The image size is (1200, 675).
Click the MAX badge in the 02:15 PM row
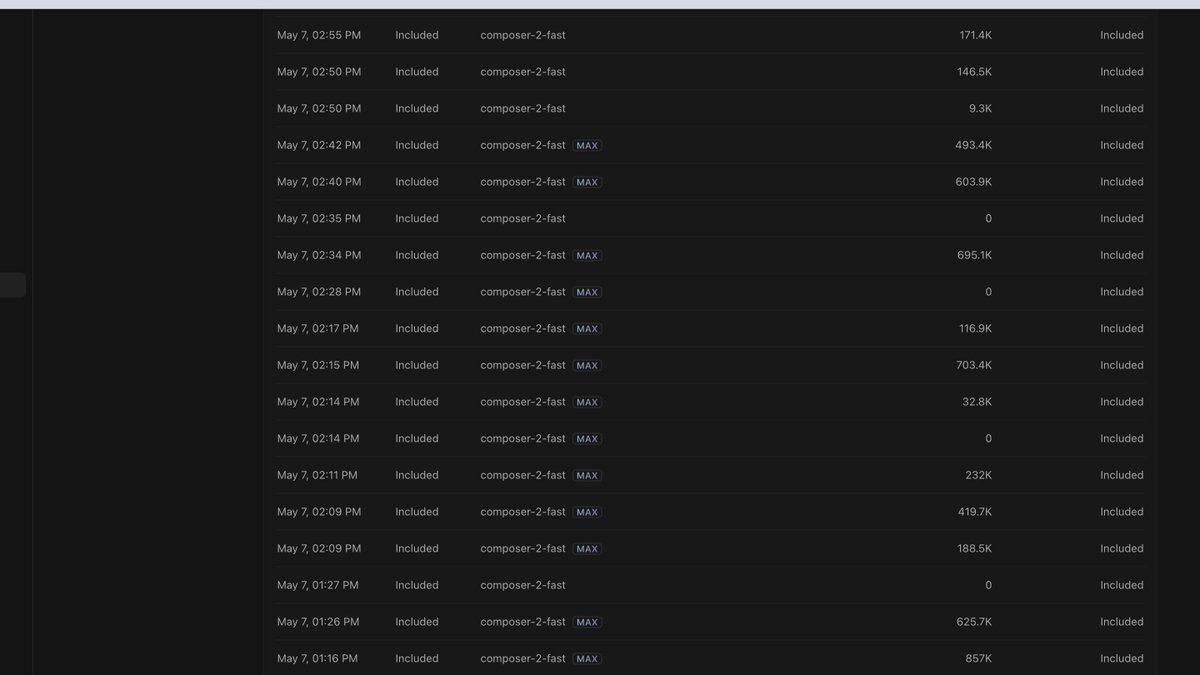click(587, 365)
